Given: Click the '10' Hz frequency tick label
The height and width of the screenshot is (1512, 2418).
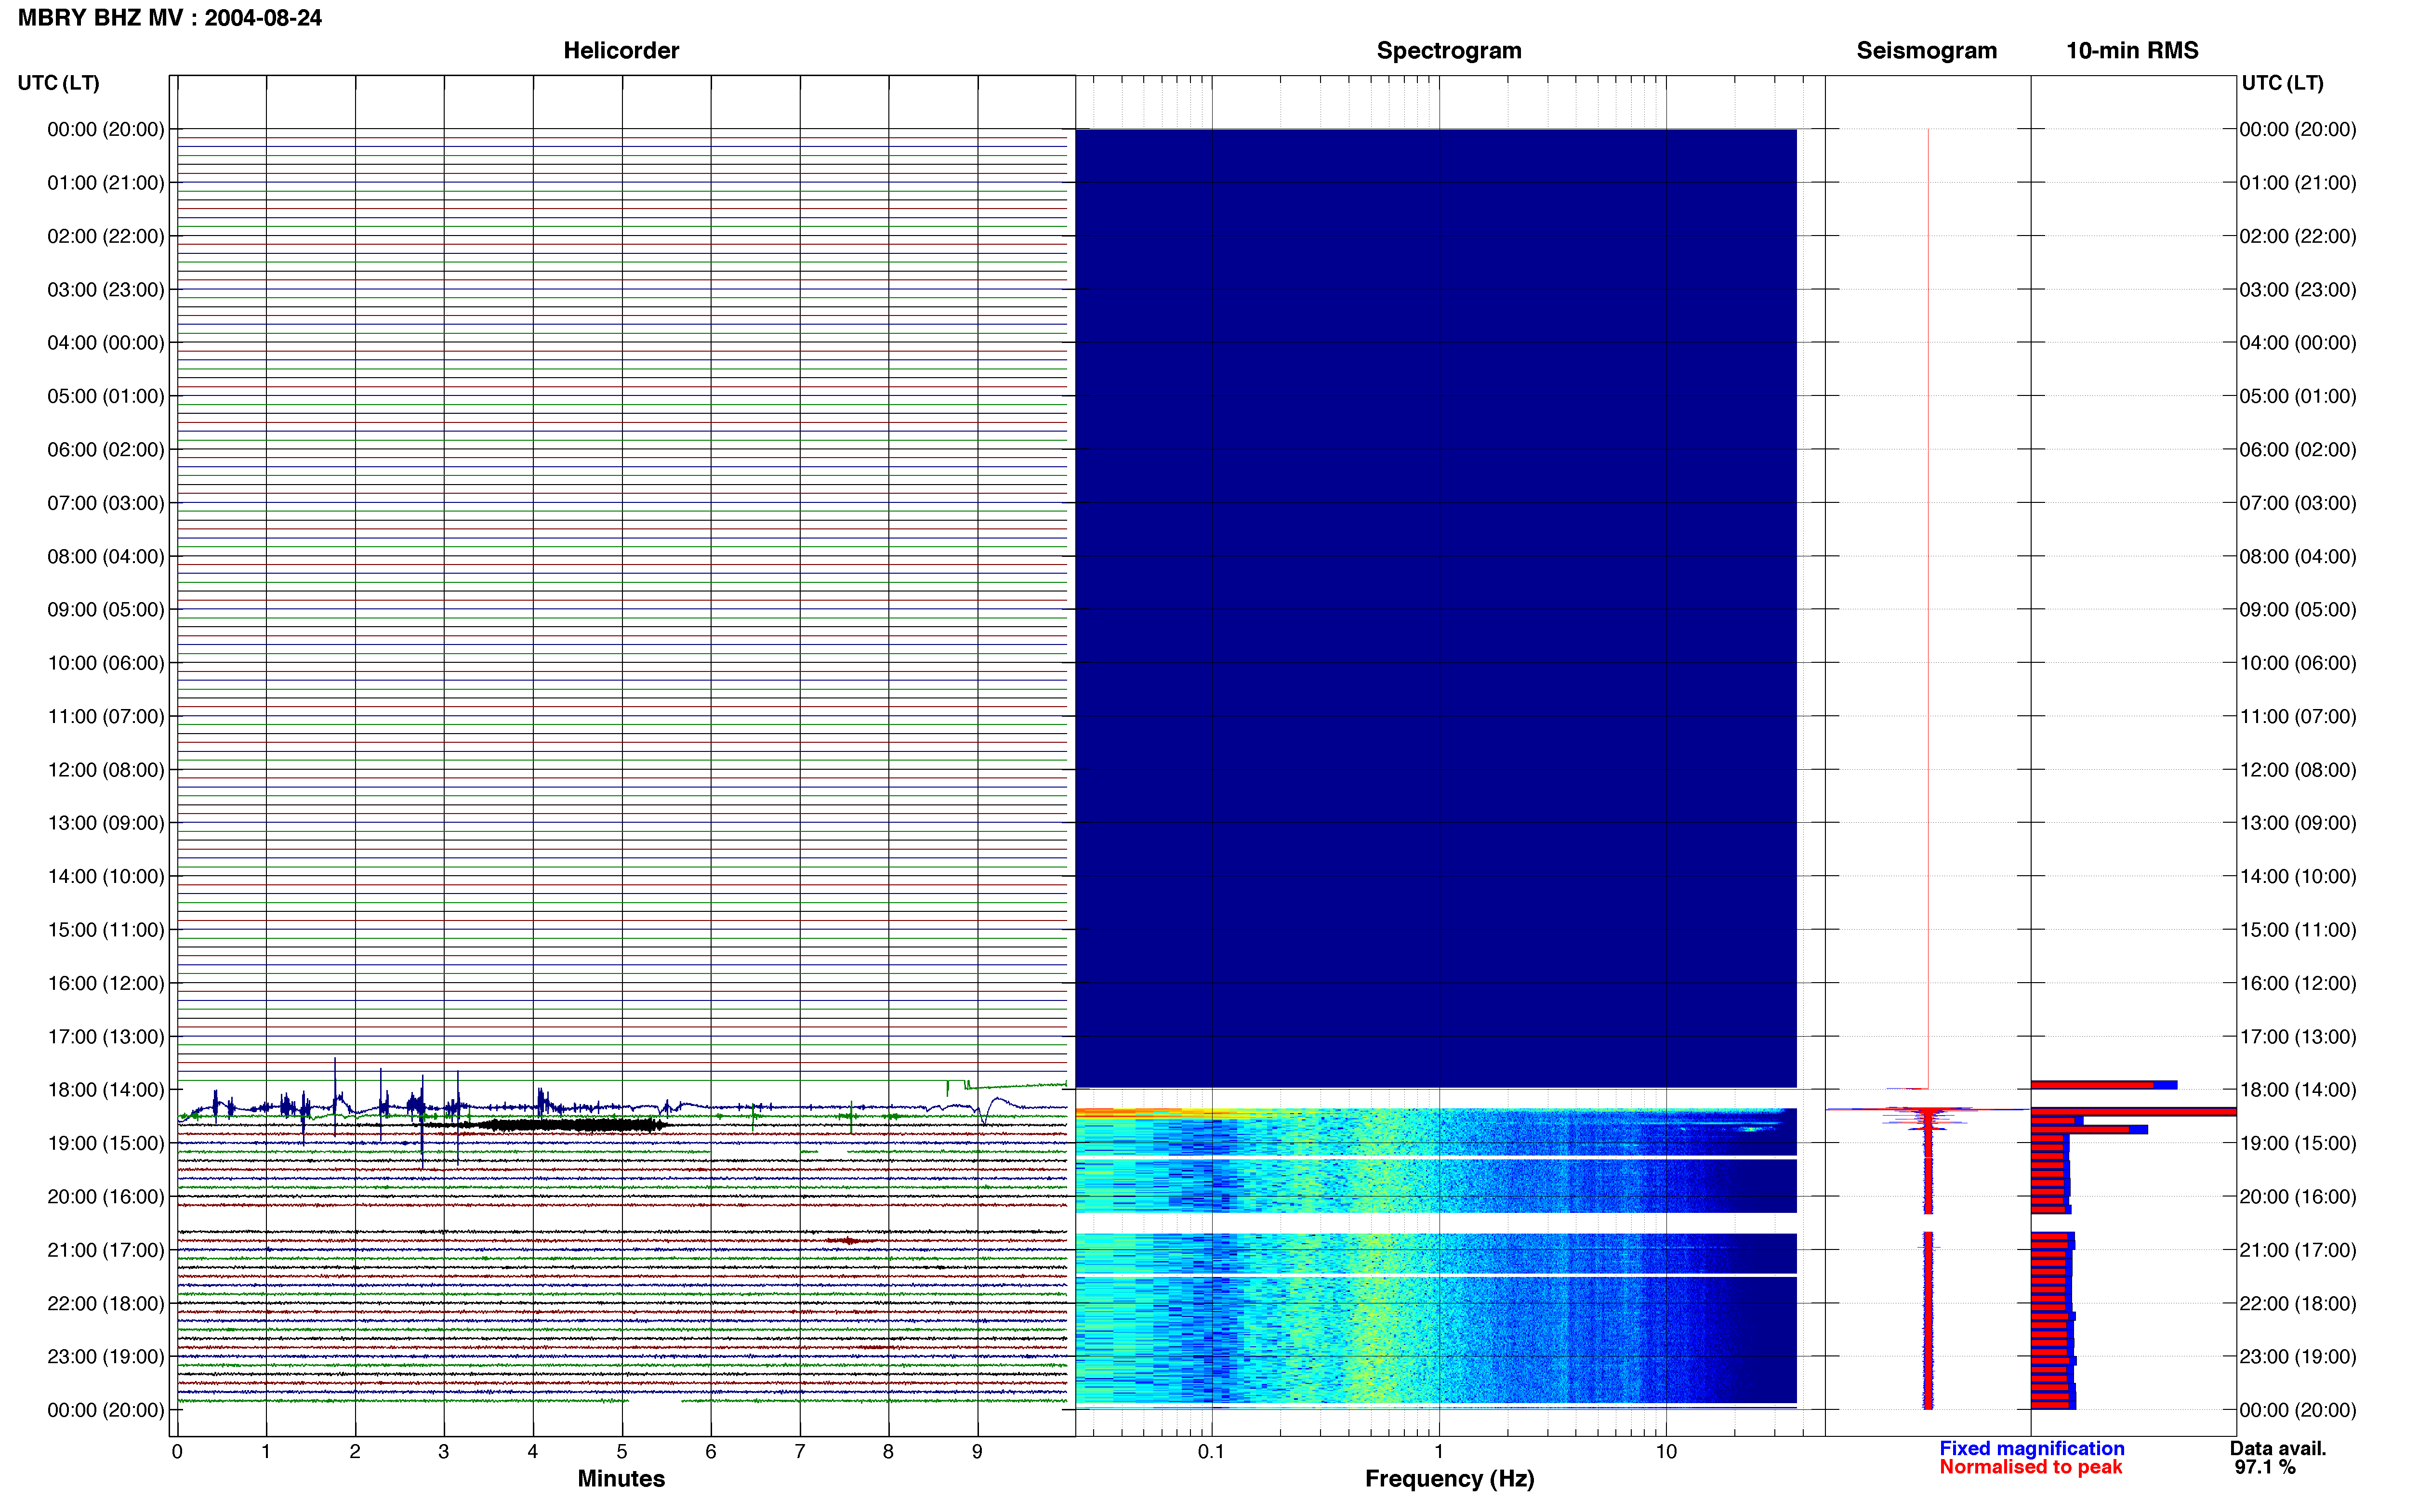Looking at the screenshot, I should click(1666, 1452).
